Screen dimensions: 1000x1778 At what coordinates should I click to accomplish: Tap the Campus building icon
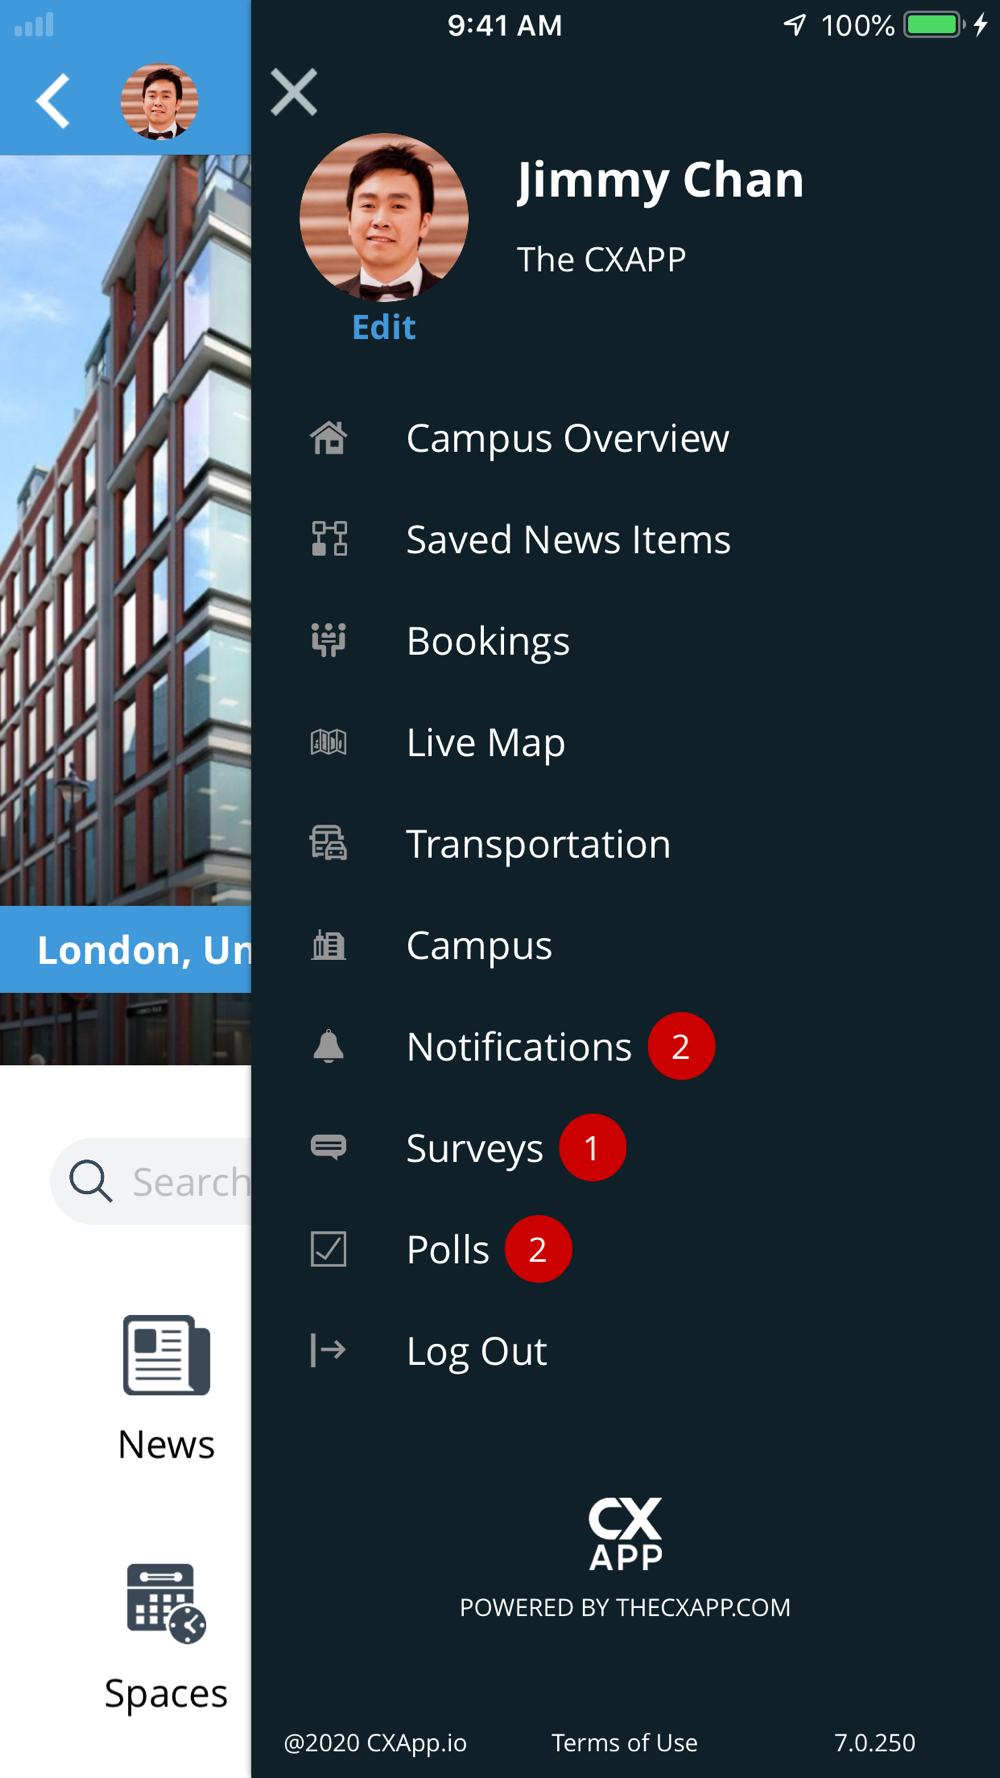click(329, 945)
